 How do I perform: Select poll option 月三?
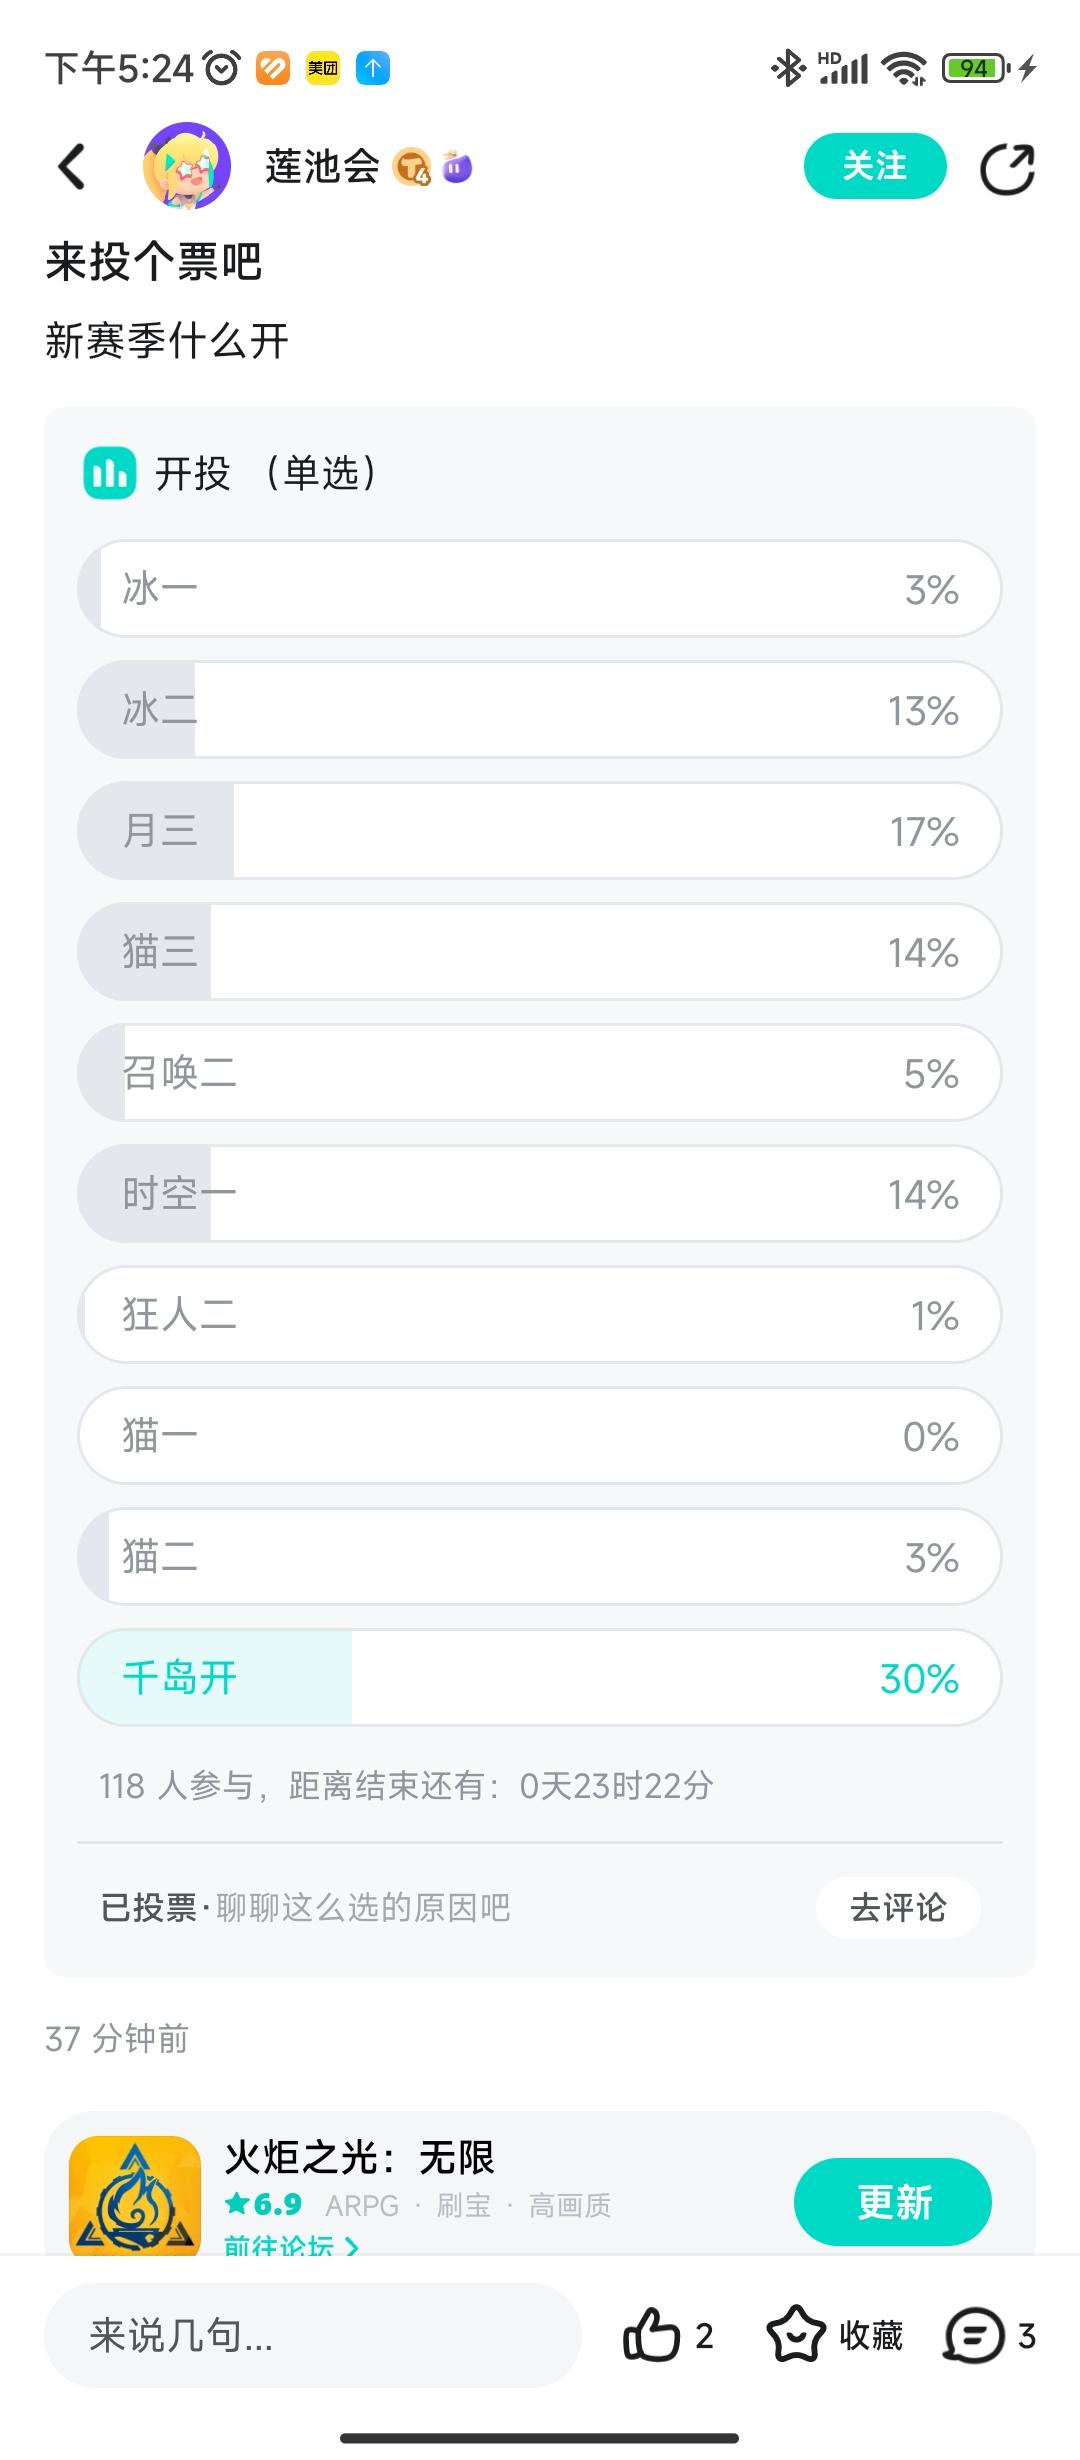pos(540,831)
